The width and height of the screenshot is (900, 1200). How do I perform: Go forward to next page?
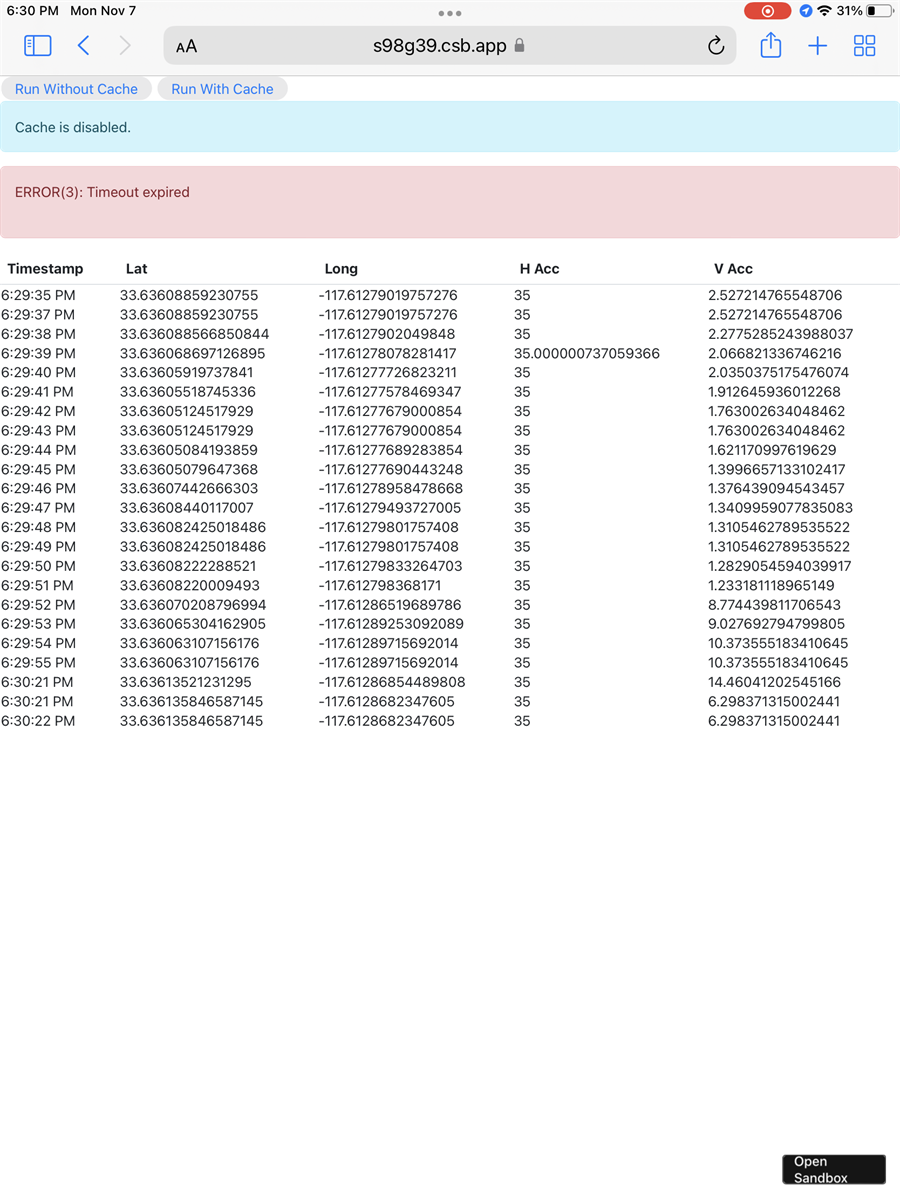tap(125, 45)
